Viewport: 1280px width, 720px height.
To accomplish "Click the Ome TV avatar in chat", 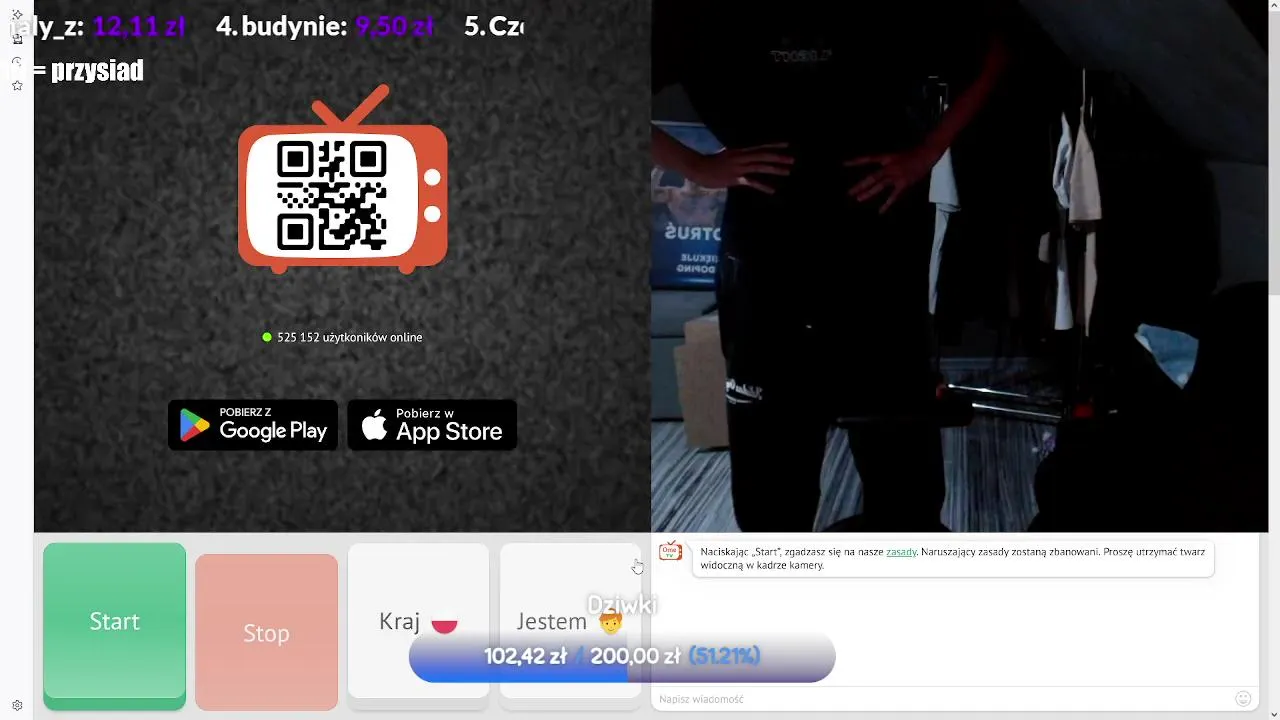I will click(x=670, y=551).
